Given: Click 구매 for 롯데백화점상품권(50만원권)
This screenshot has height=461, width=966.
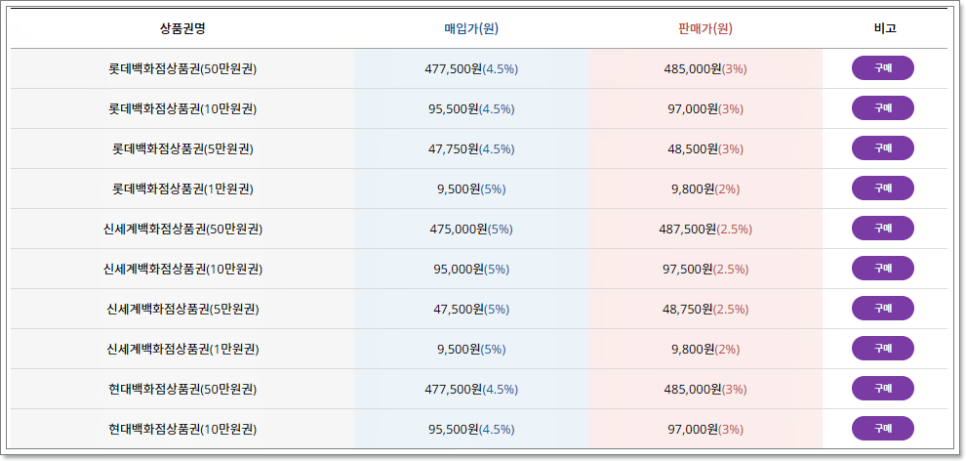Looking at the screenshot, I should coord(882,68).
